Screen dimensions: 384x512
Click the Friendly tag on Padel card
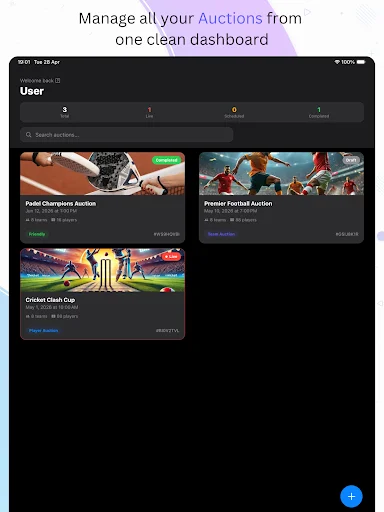click(37, 234)
